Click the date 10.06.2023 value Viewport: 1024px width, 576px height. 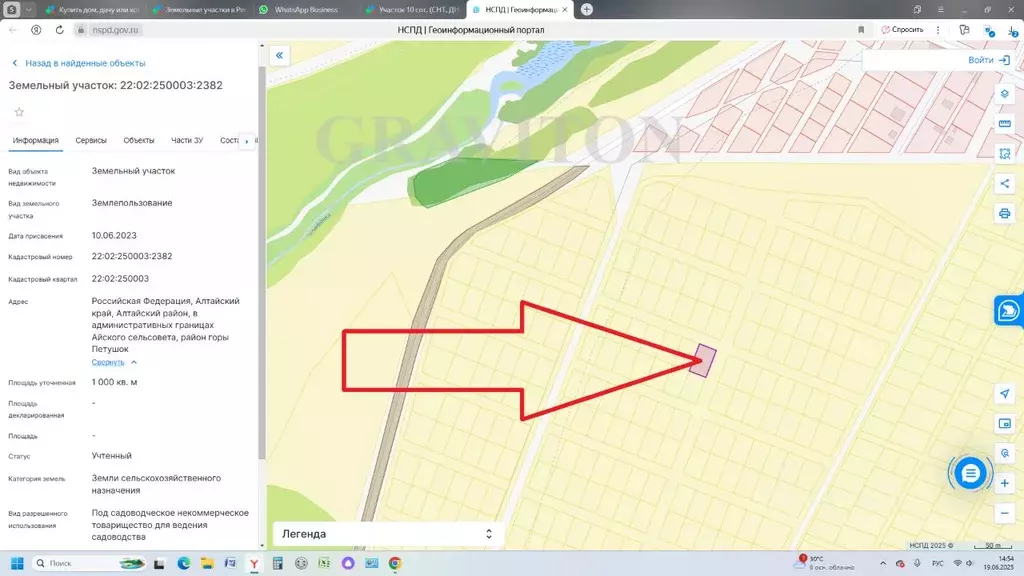(x=114, y=236)
